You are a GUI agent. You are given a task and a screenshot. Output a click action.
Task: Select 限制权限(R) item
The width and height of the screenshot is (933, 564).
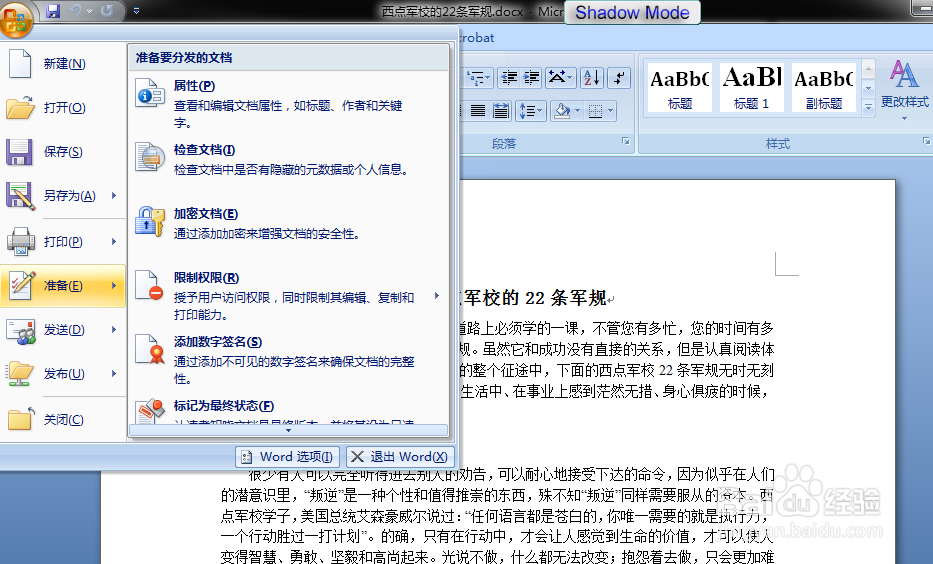coord(289,296)
